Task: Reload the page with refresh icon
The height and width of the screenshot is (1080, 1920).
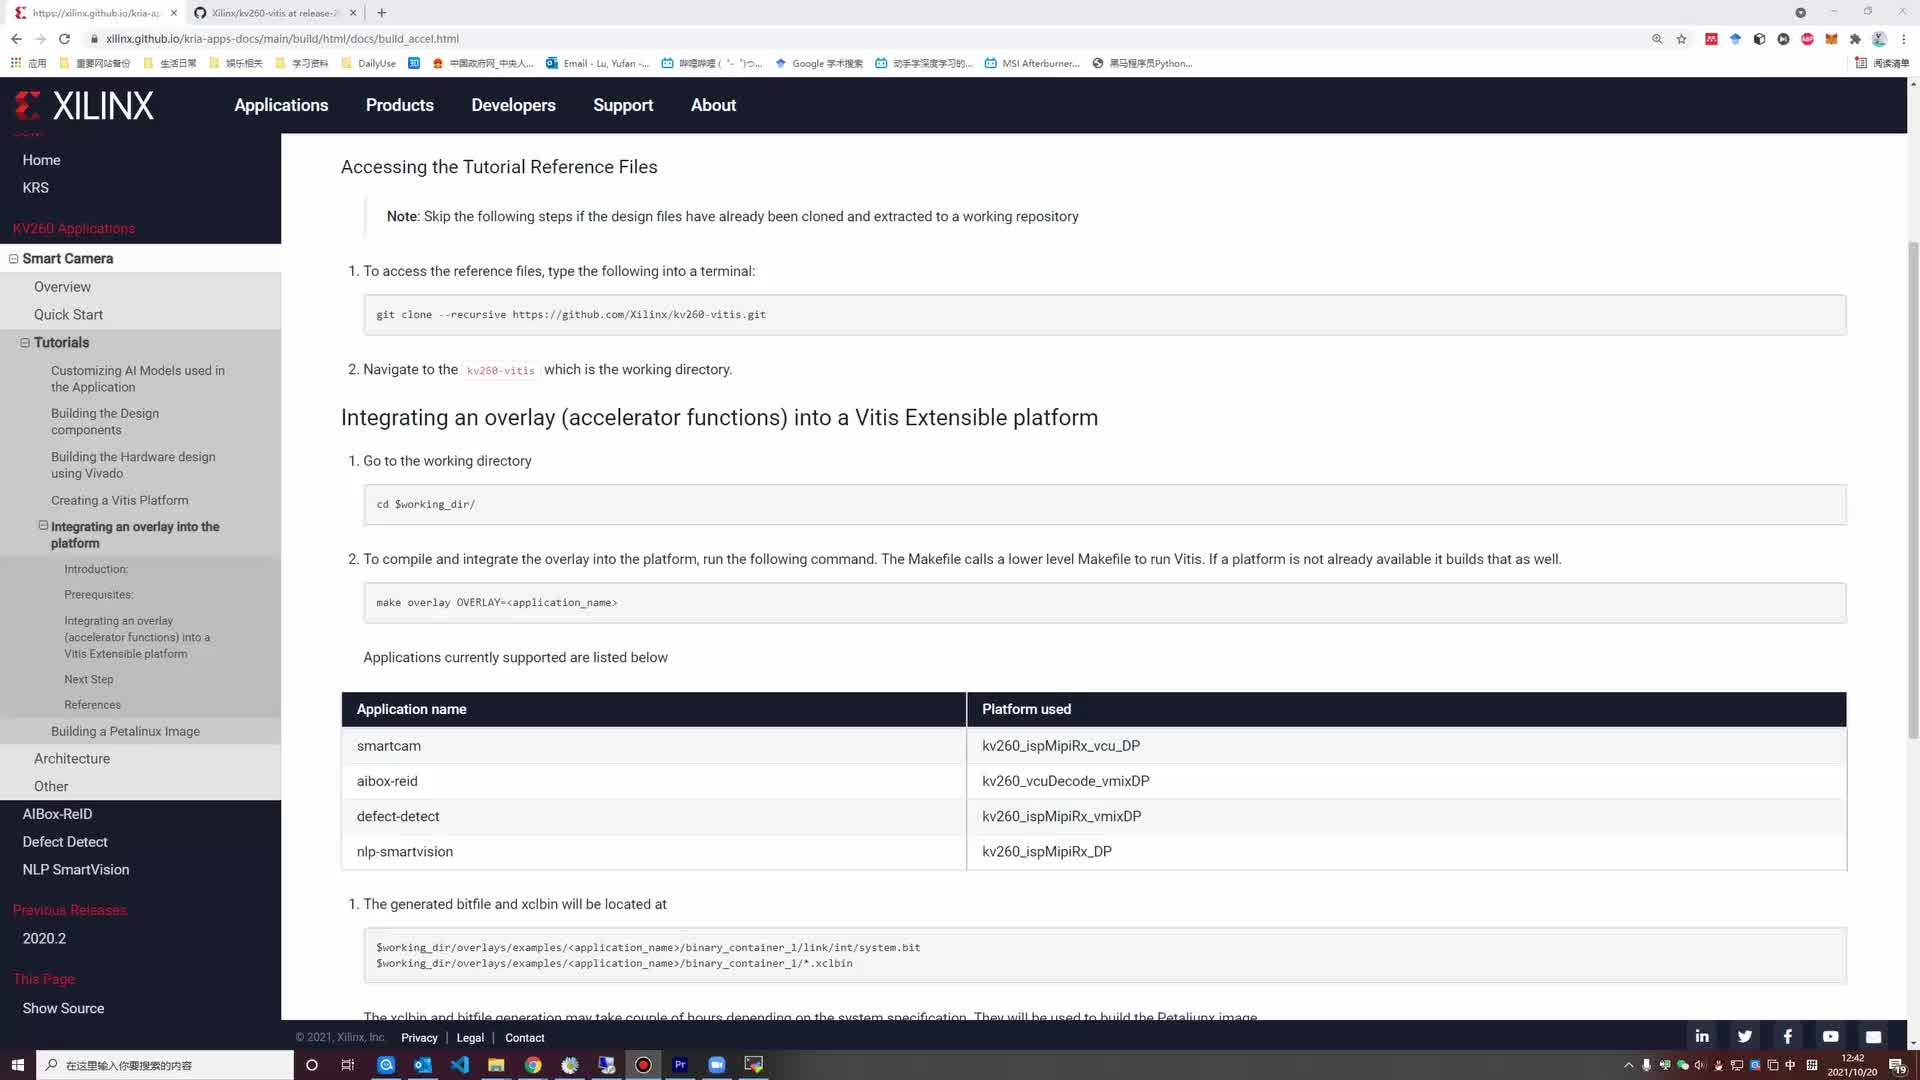Action: [x=65, y=39]
